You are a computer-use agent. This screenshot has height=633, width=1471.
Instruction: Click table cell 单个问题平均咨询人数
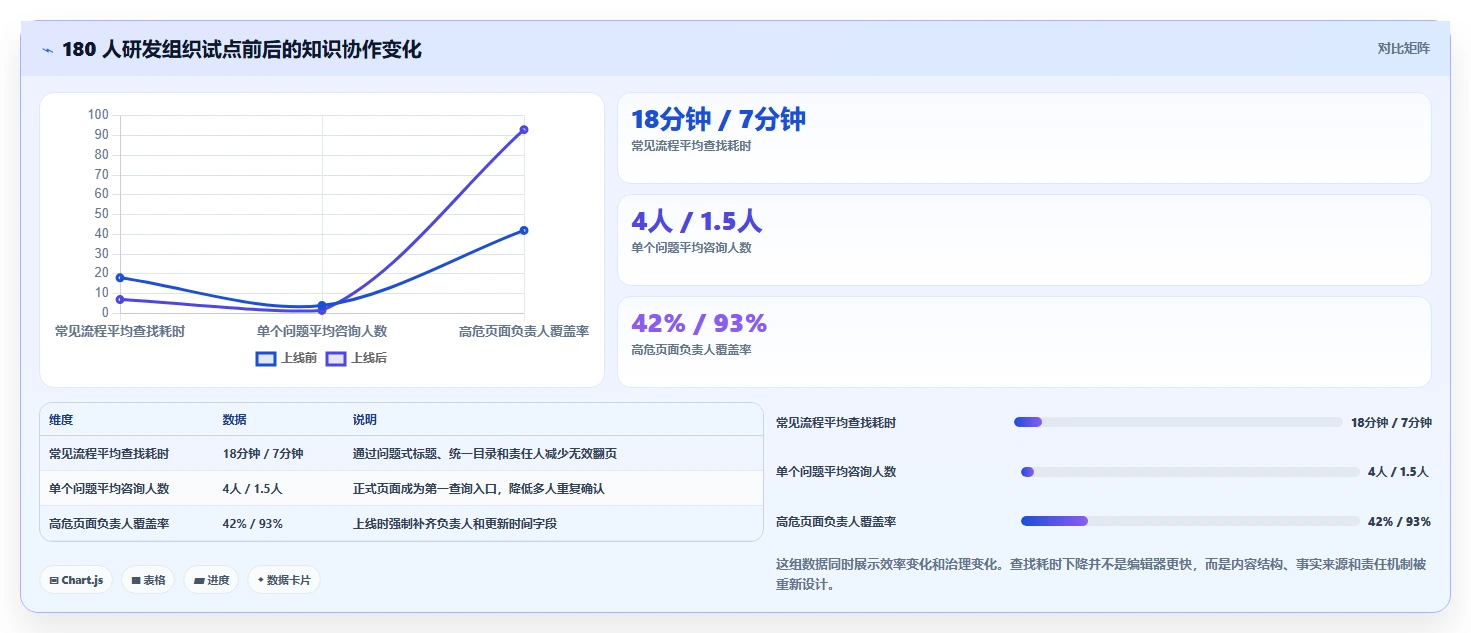(x=109, y=489)
